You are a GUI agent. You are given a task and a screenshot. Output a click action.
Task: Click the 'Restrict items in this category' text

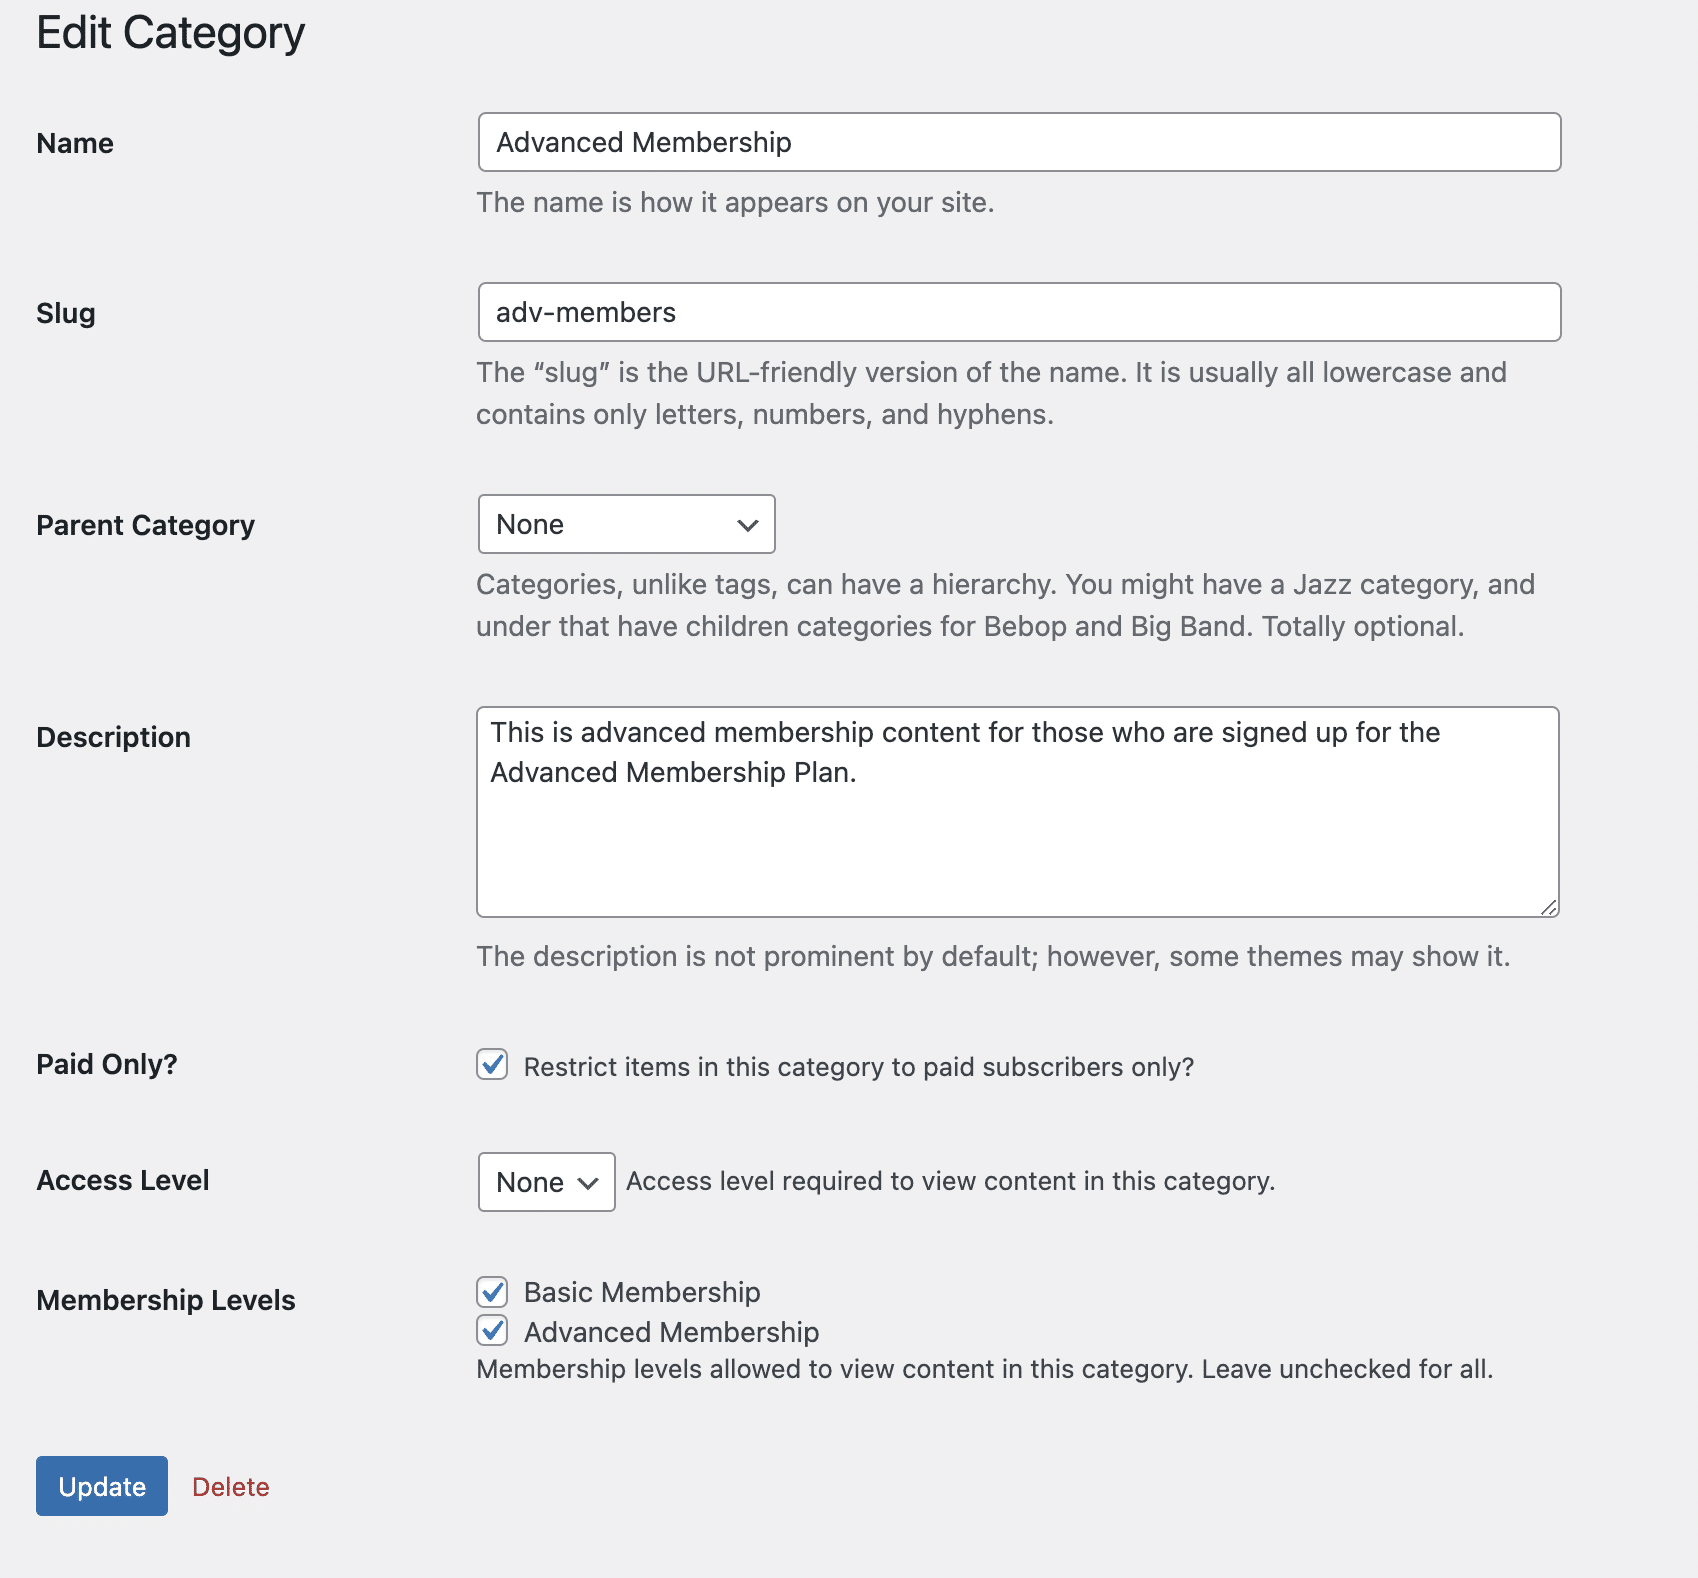click(858, 1067)
